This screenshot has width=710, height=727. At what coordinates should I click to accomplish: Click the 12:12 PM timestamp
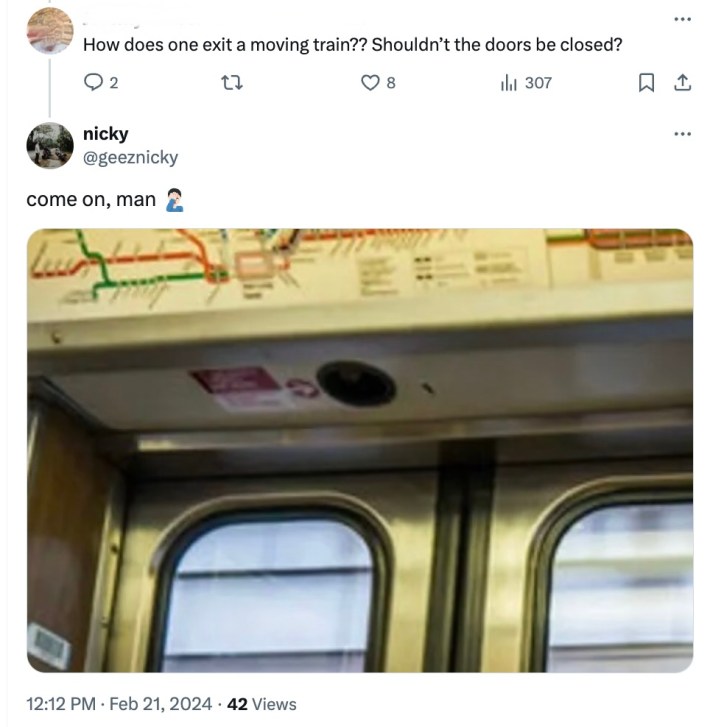tap(61, 704)
